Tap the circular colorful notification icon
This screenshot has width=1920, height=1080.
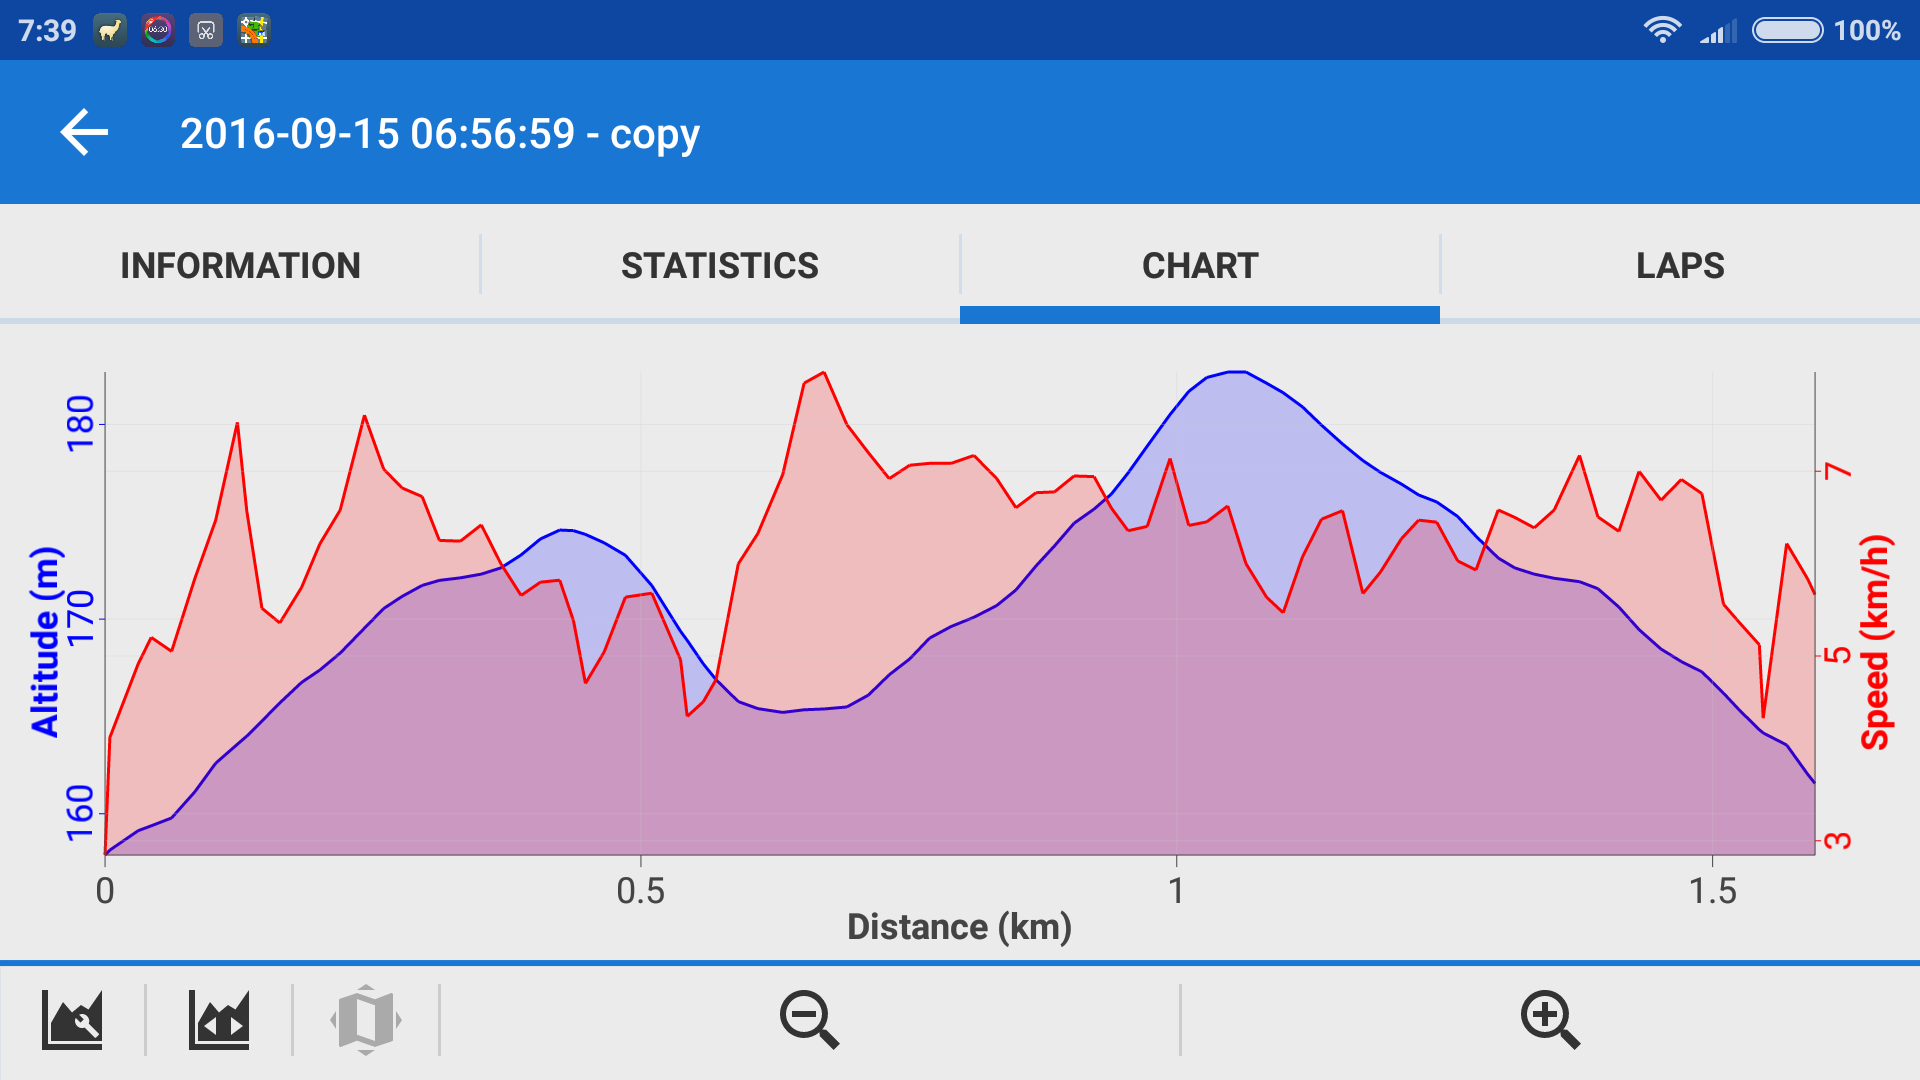[158, 30]
